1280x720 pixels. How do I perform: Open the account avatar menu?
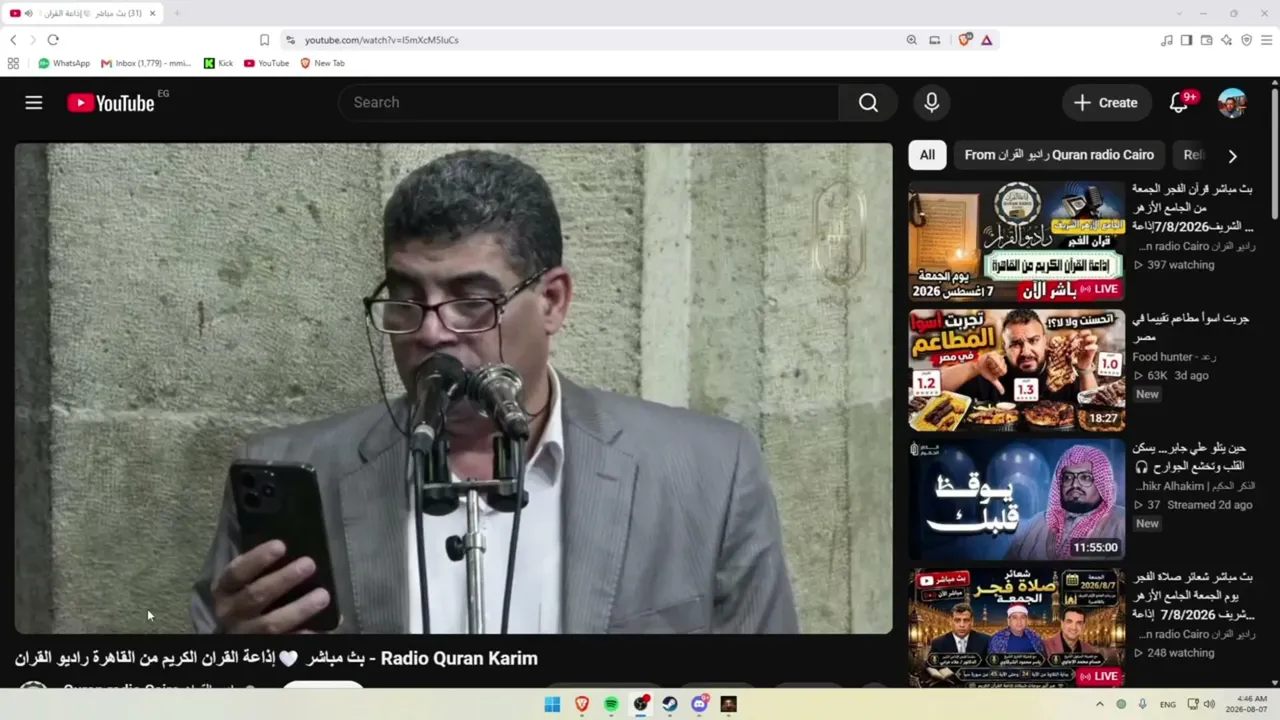(x=1232, y=103)
